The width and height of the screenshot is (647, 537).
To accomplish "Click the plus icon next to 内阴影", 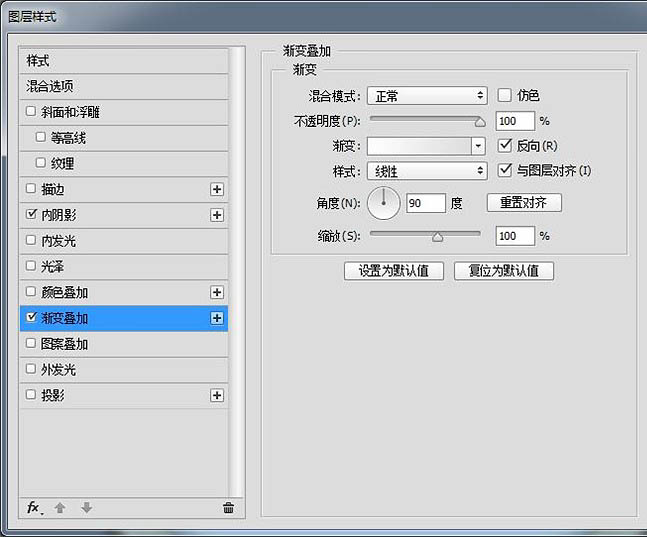I will coord(217,215).
